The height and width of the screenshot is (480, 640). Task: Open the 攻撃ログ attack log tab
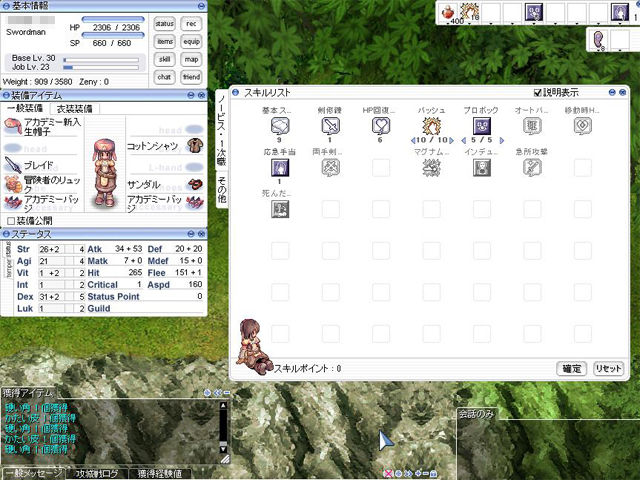(x=97, y=473)
